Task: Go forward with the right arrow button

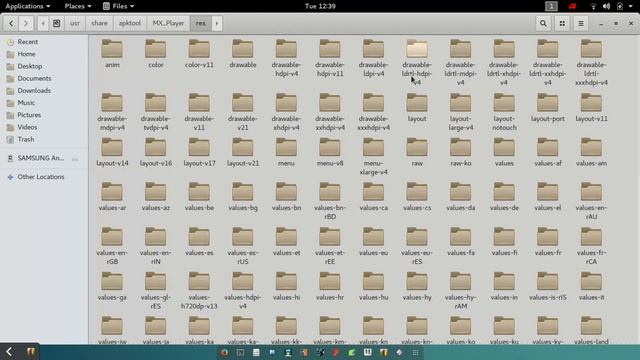Action: click(26, 23)
